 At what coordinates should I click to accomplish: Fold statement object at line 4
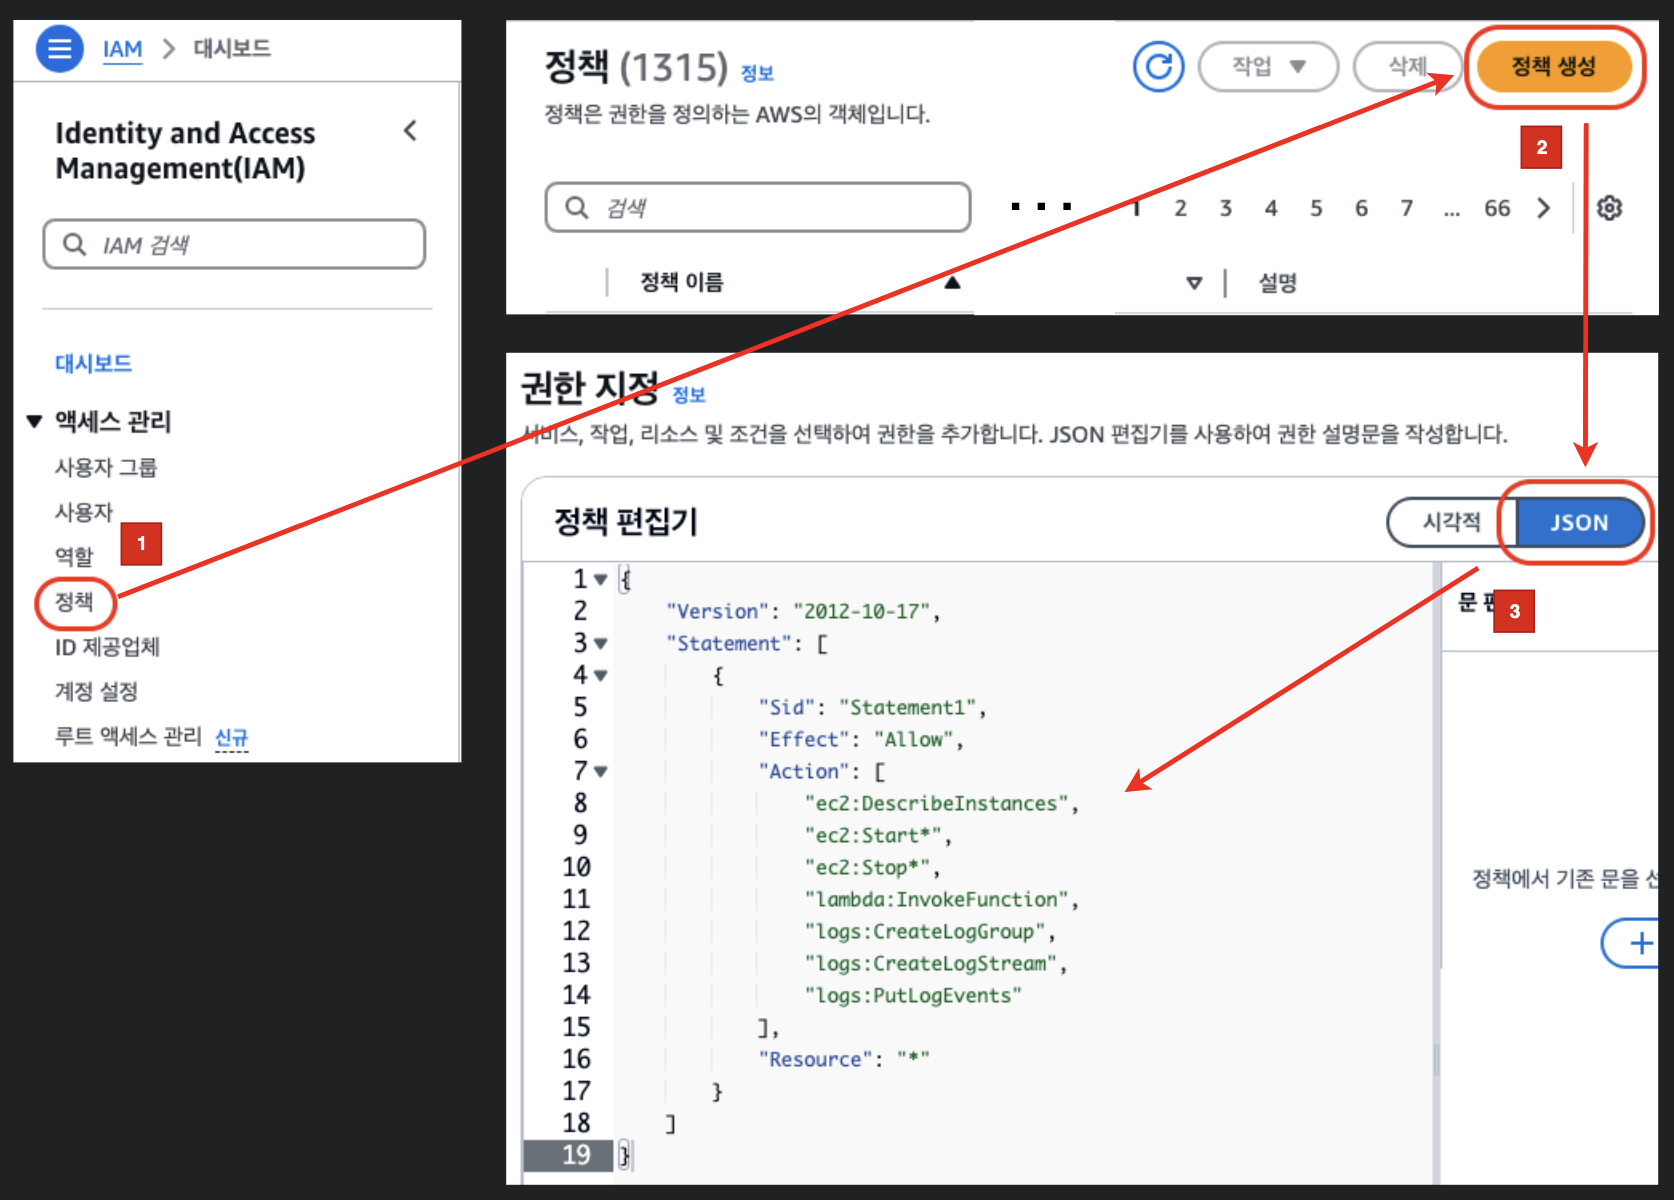600,675
